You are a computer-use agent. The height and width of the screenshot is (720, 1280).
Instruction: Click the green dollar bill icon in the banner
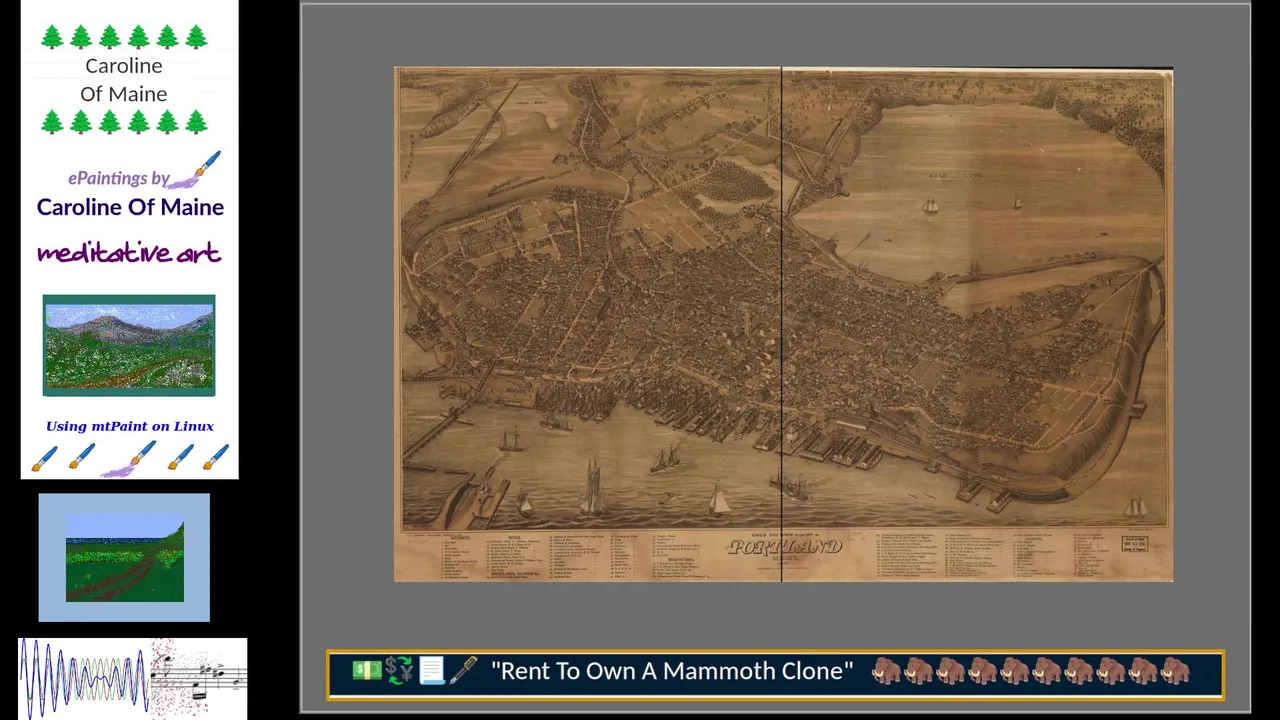pyautogui.click(x=366, y=671)
